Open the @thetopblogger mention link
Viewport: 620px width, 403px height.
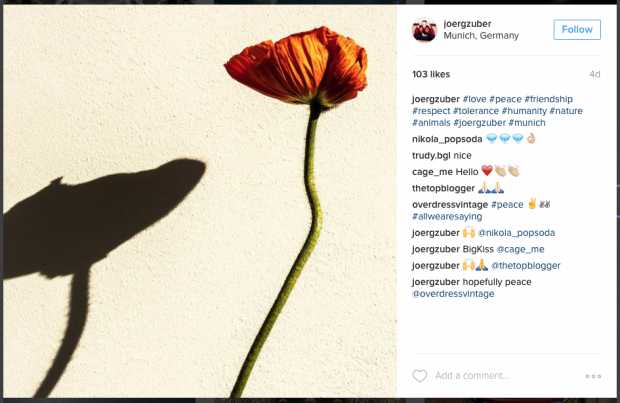pyautogui.click(x=525, y=266)
